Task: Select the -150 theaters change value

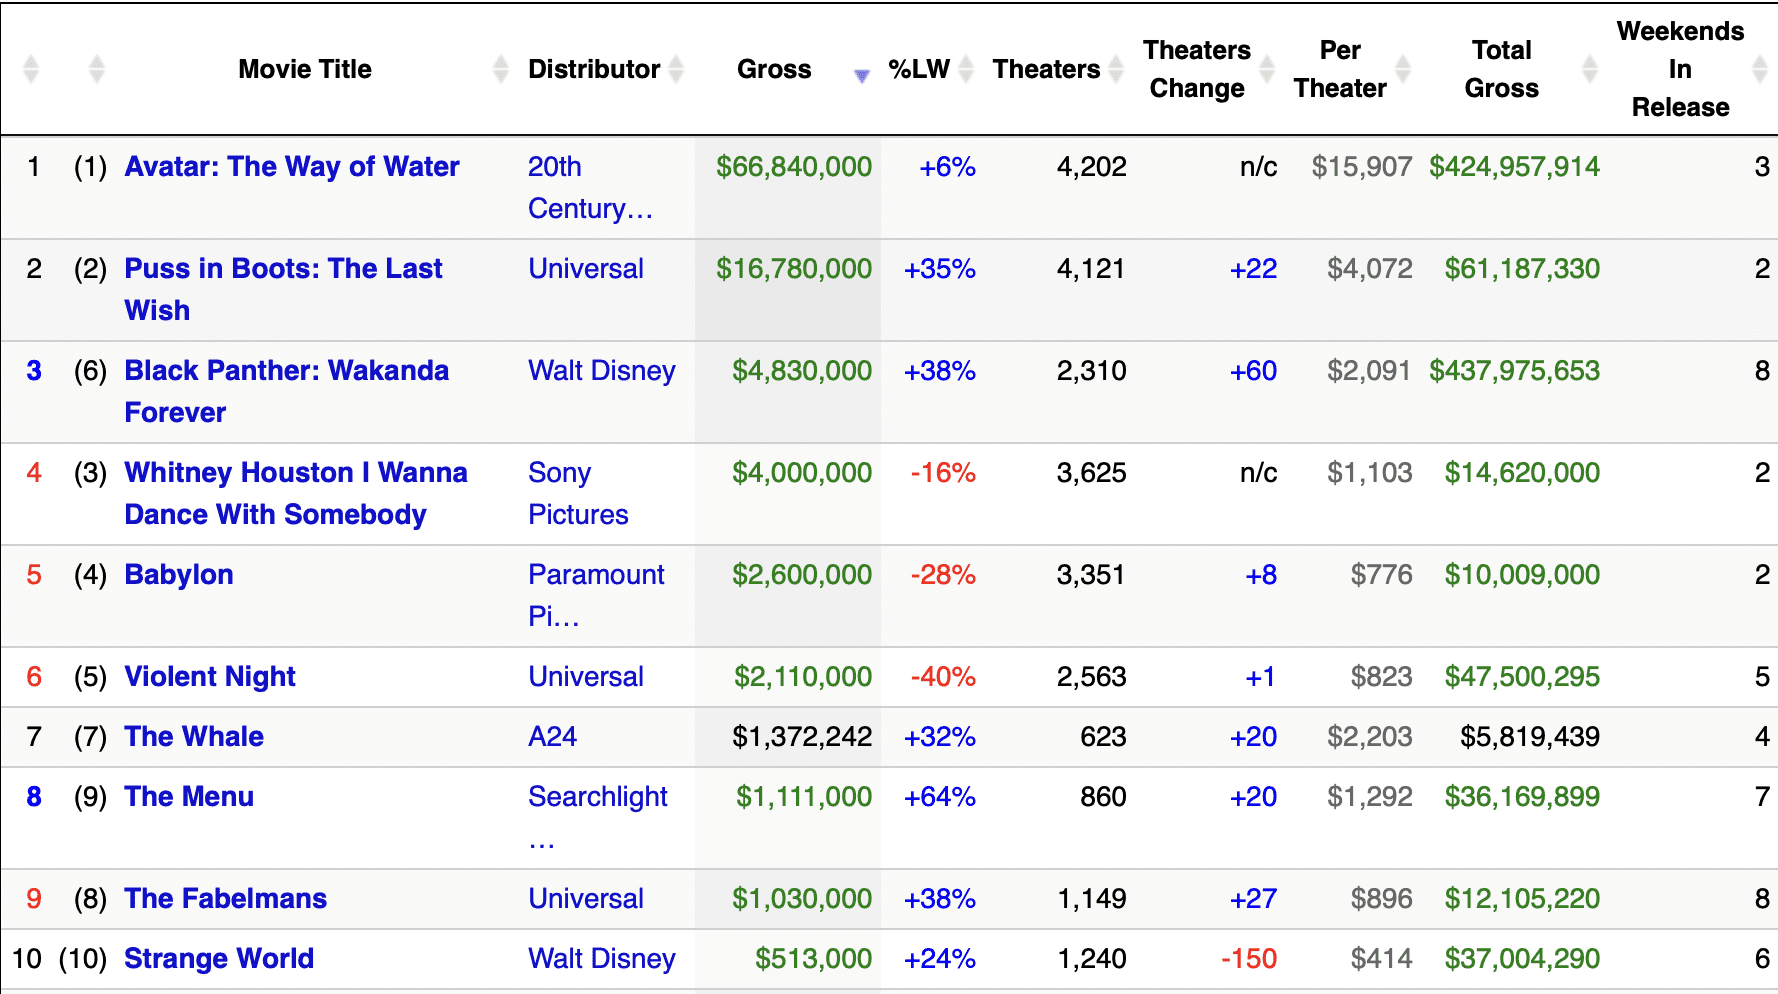Action: click(1249, 958)
